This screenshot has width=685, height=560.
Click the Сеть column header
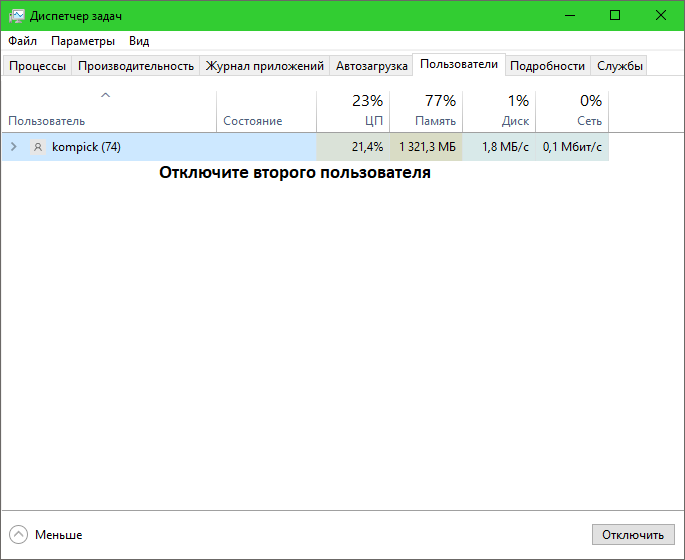tap(572, 111)
